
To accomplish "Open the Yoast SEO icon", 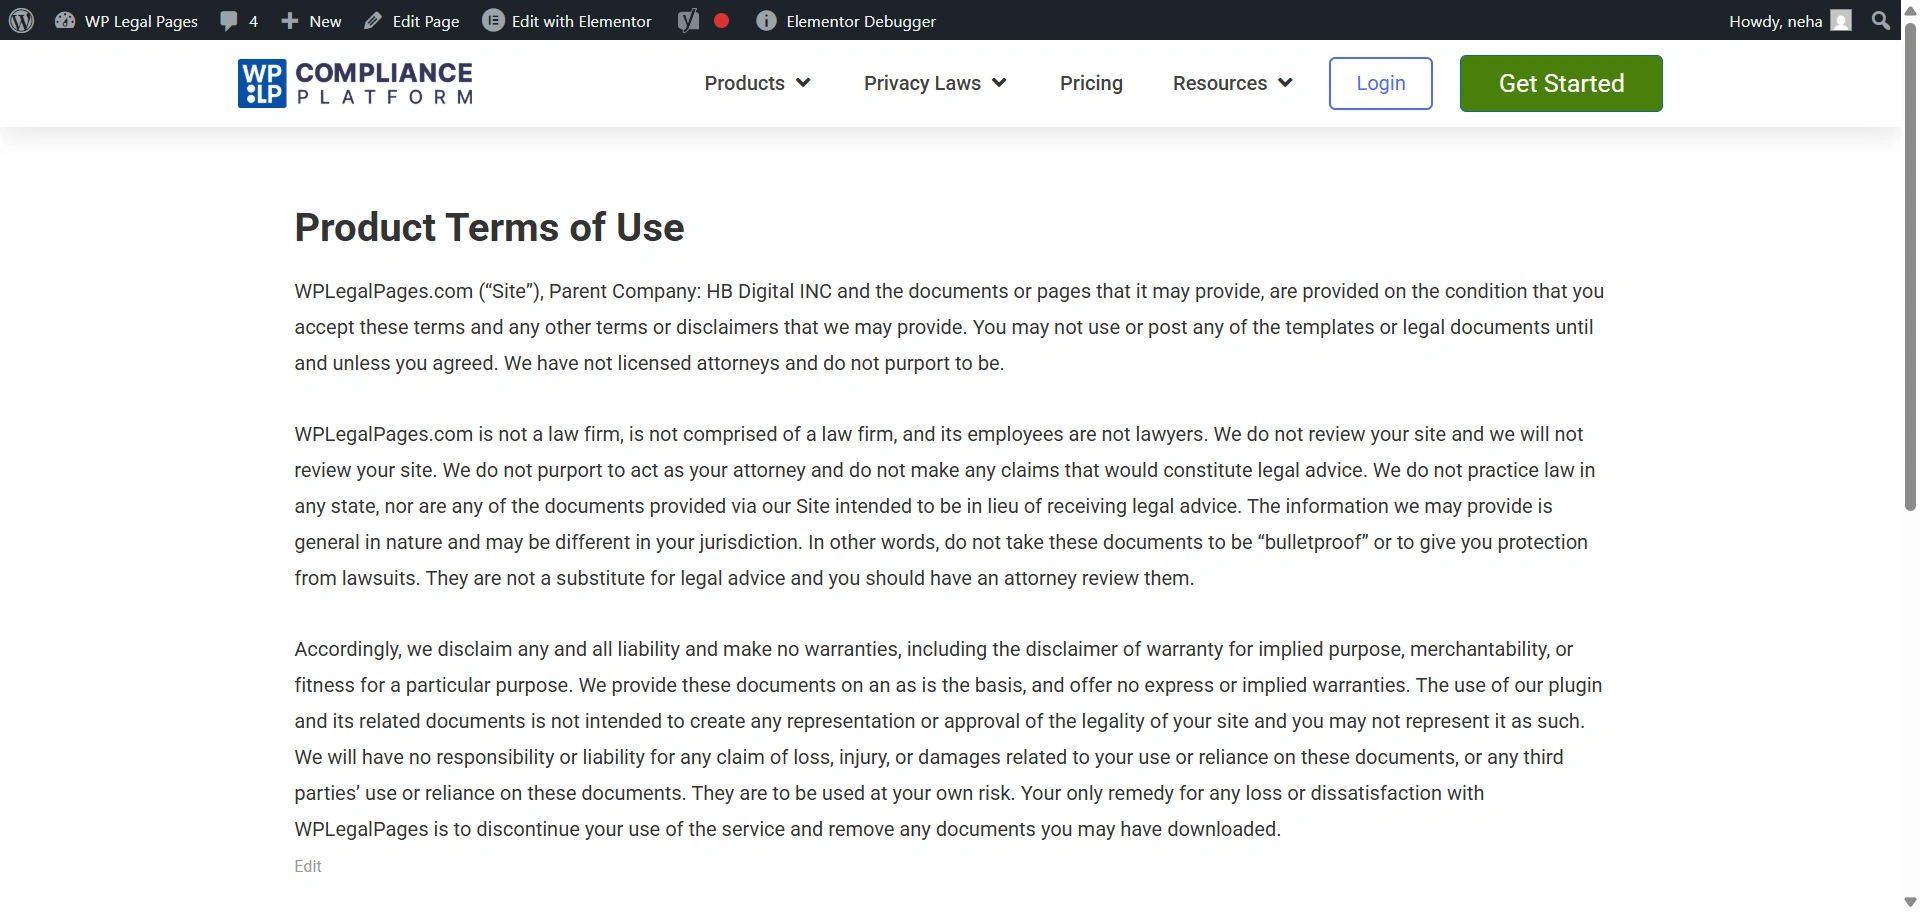I will (x=688, y=21).
